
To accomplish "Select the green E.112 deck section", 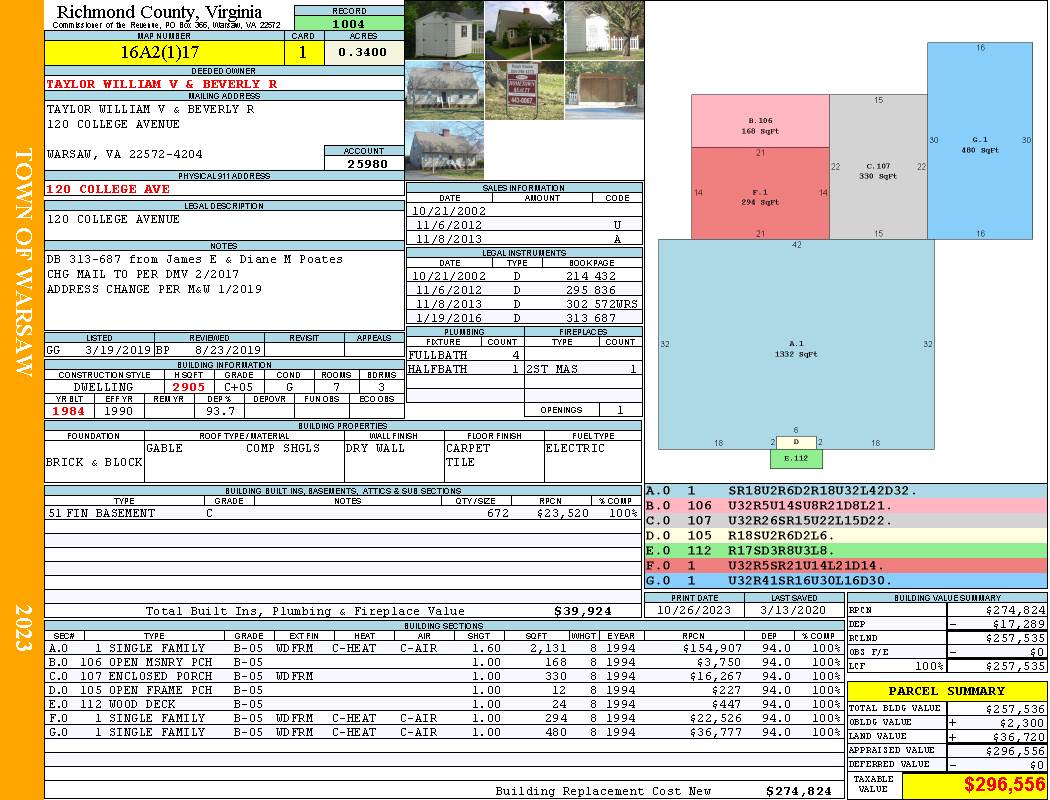I will [796, 459].
